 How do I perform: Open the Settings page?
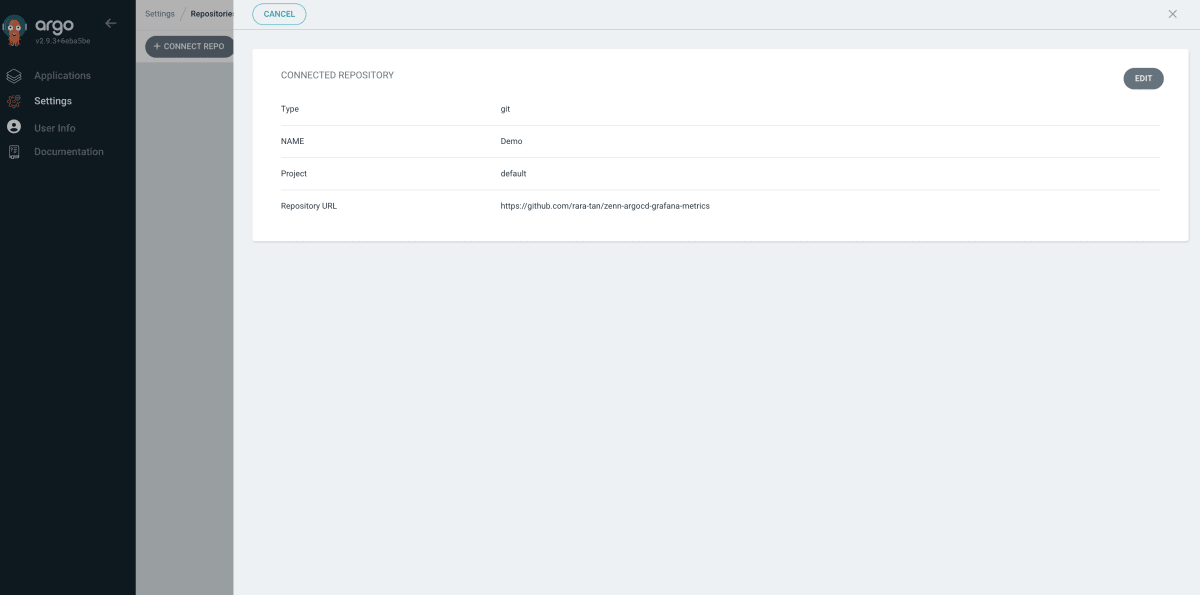click(53, 101)
